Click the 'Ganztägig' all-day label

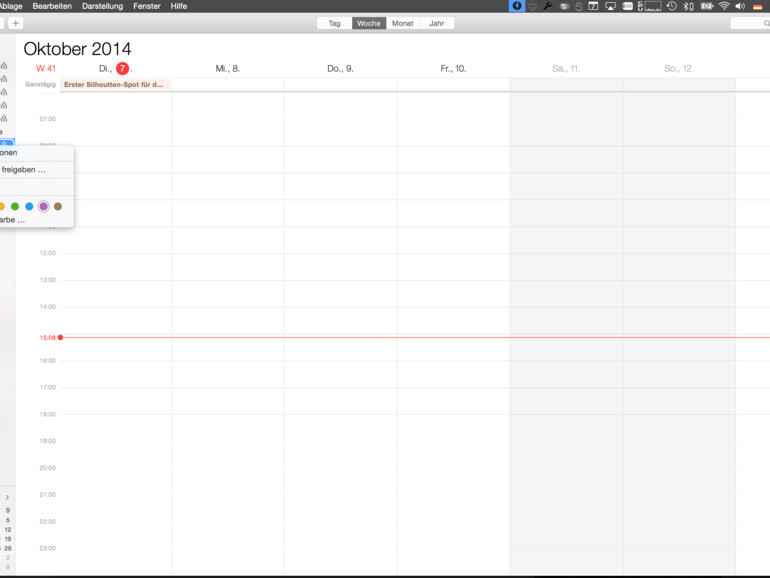coord(40,84)
